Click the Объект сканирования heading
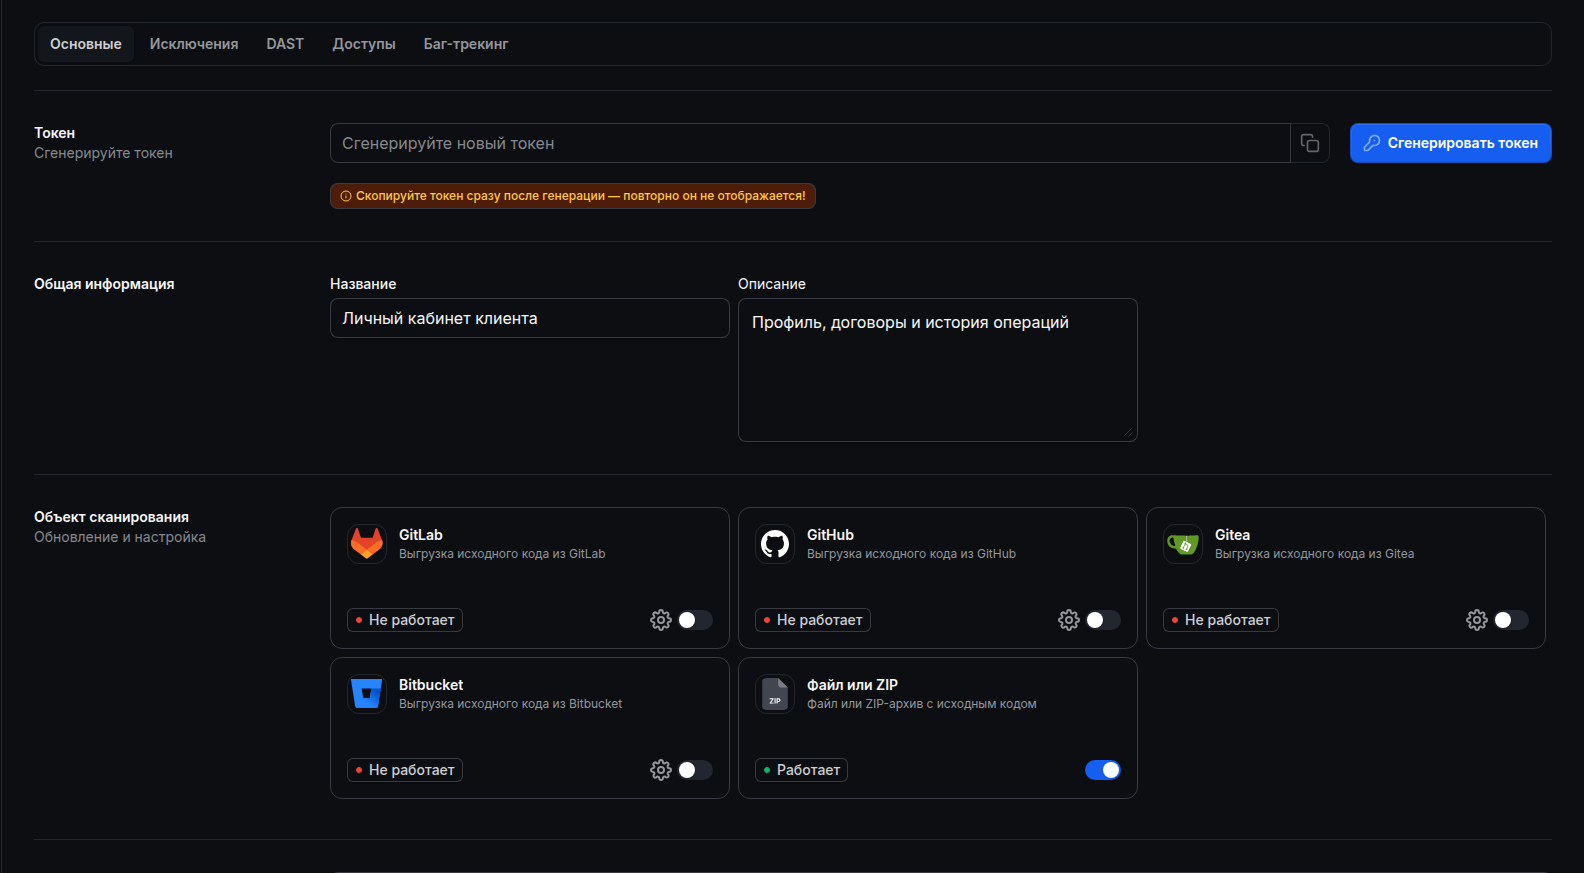The width and height of the screenshot is (1584, 873). click(x=111, y=517)
